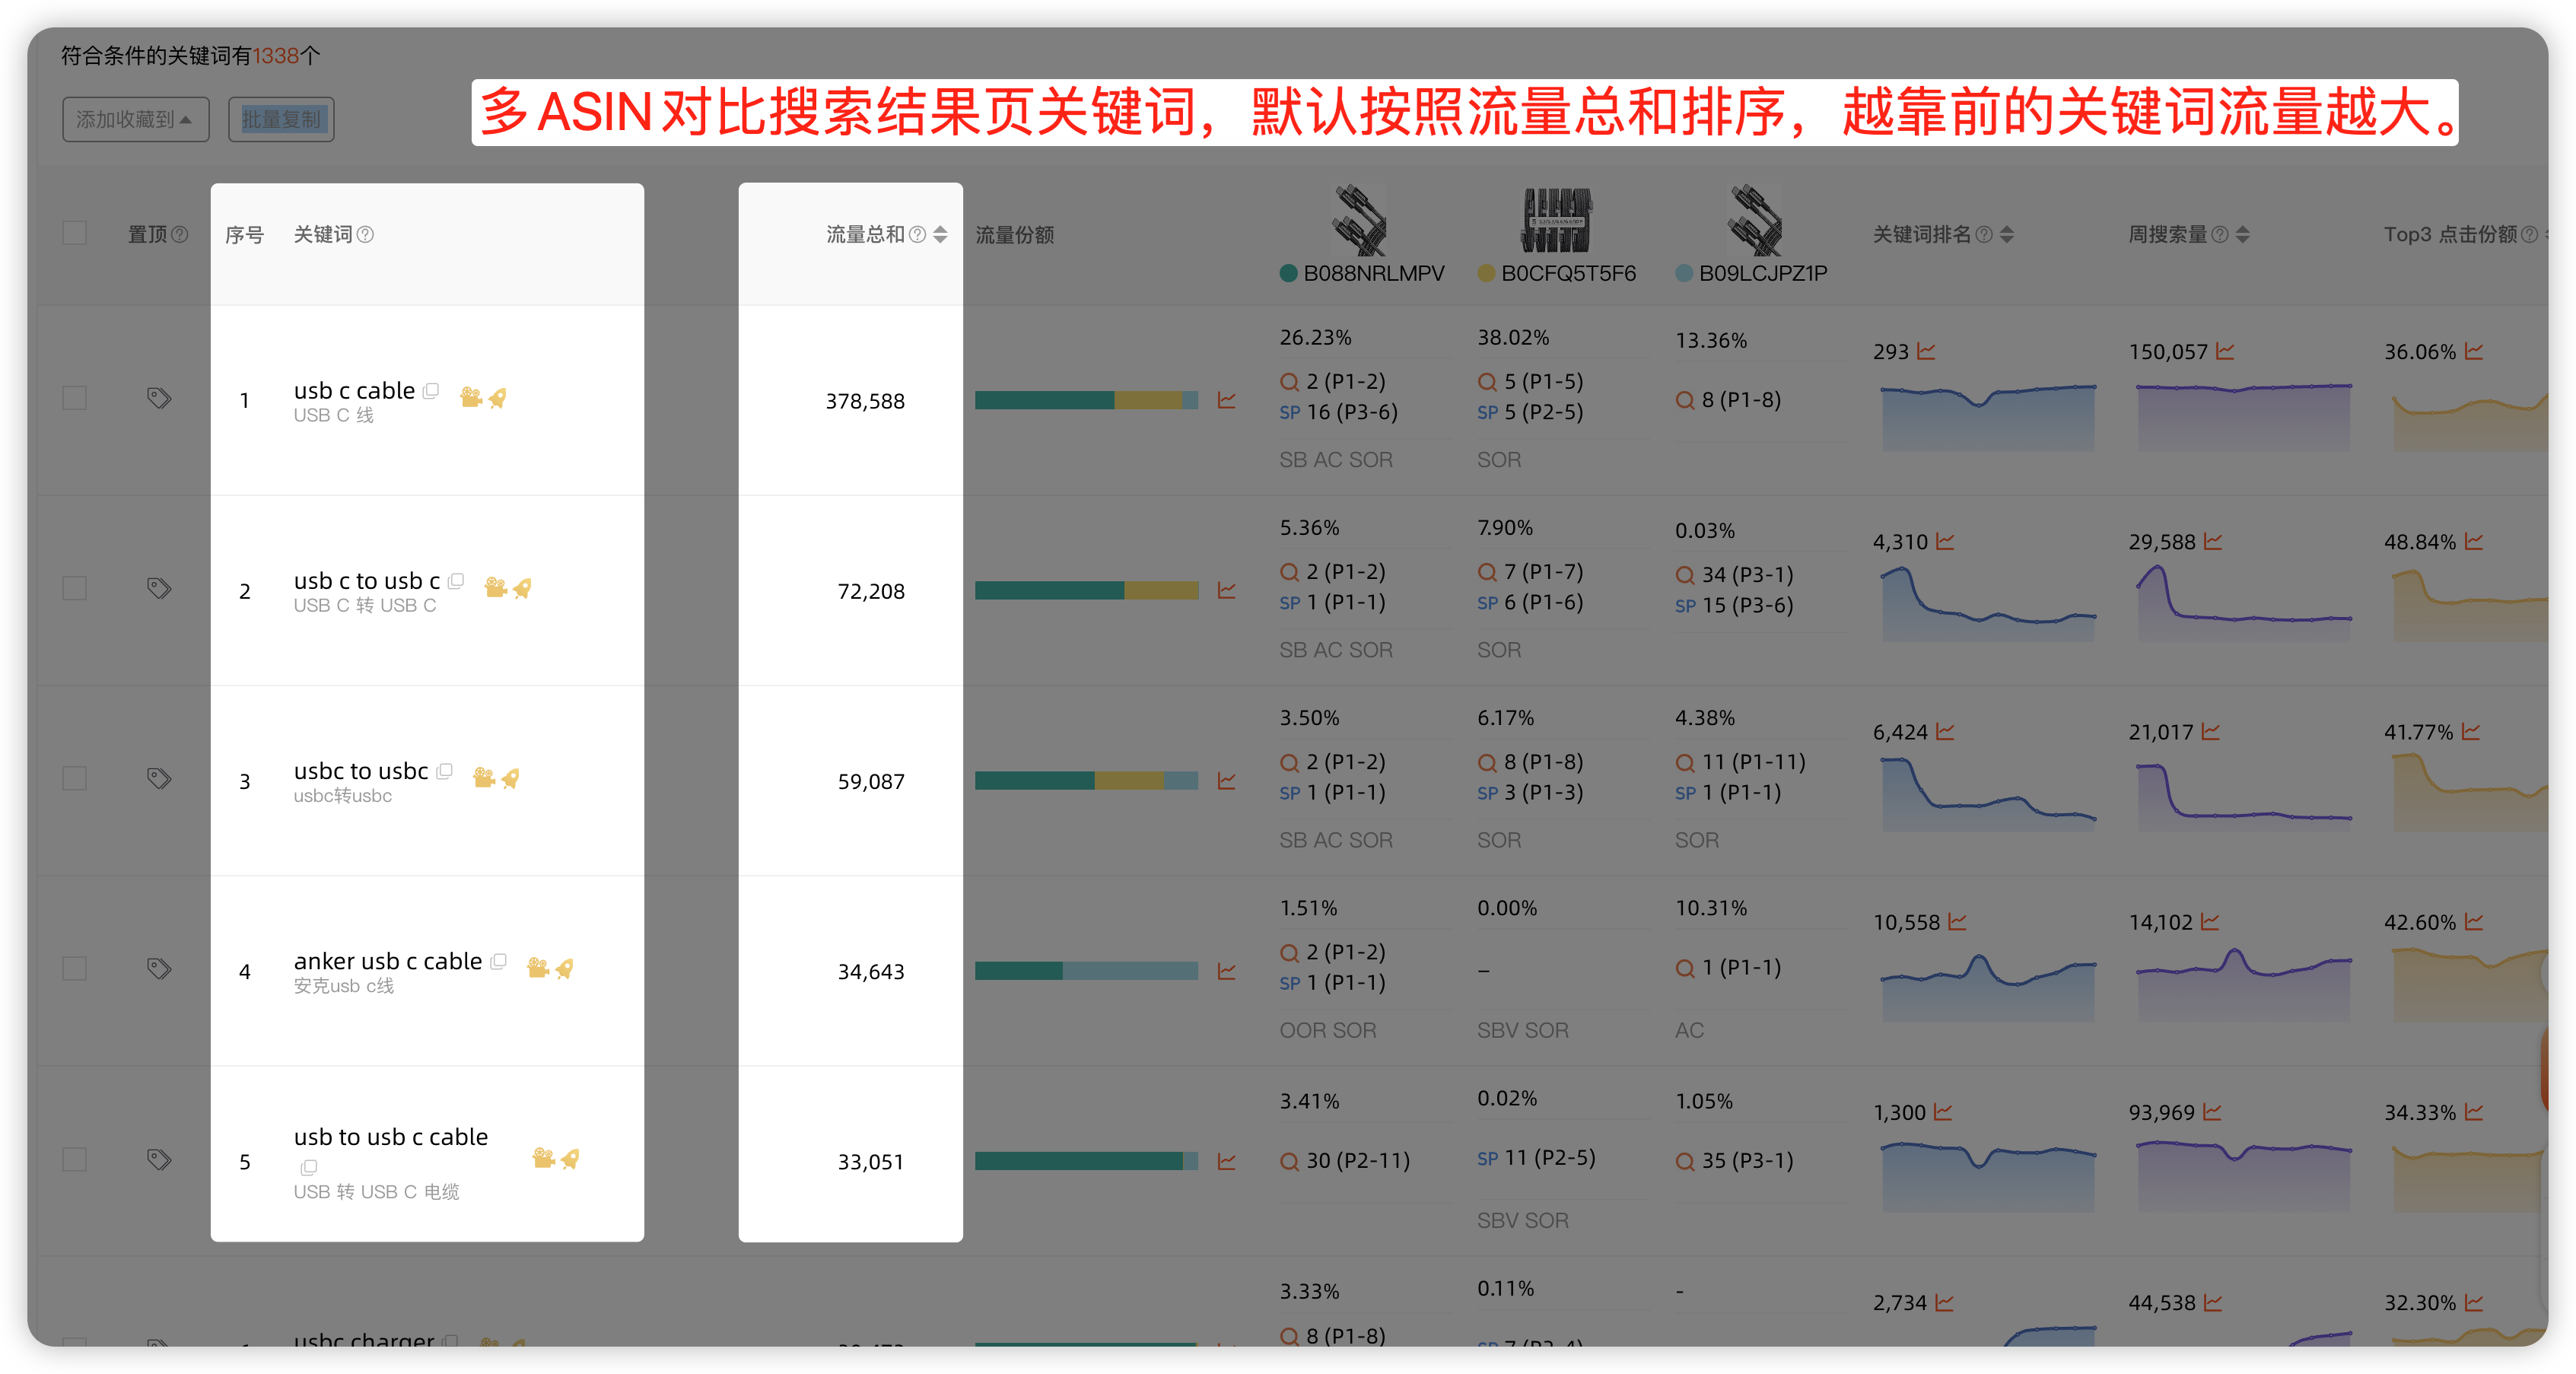Copy keyword usbc to usbc
The height and width of the screenshot is (1374, 2576).
pyautogui.click(x=445, y=771)
